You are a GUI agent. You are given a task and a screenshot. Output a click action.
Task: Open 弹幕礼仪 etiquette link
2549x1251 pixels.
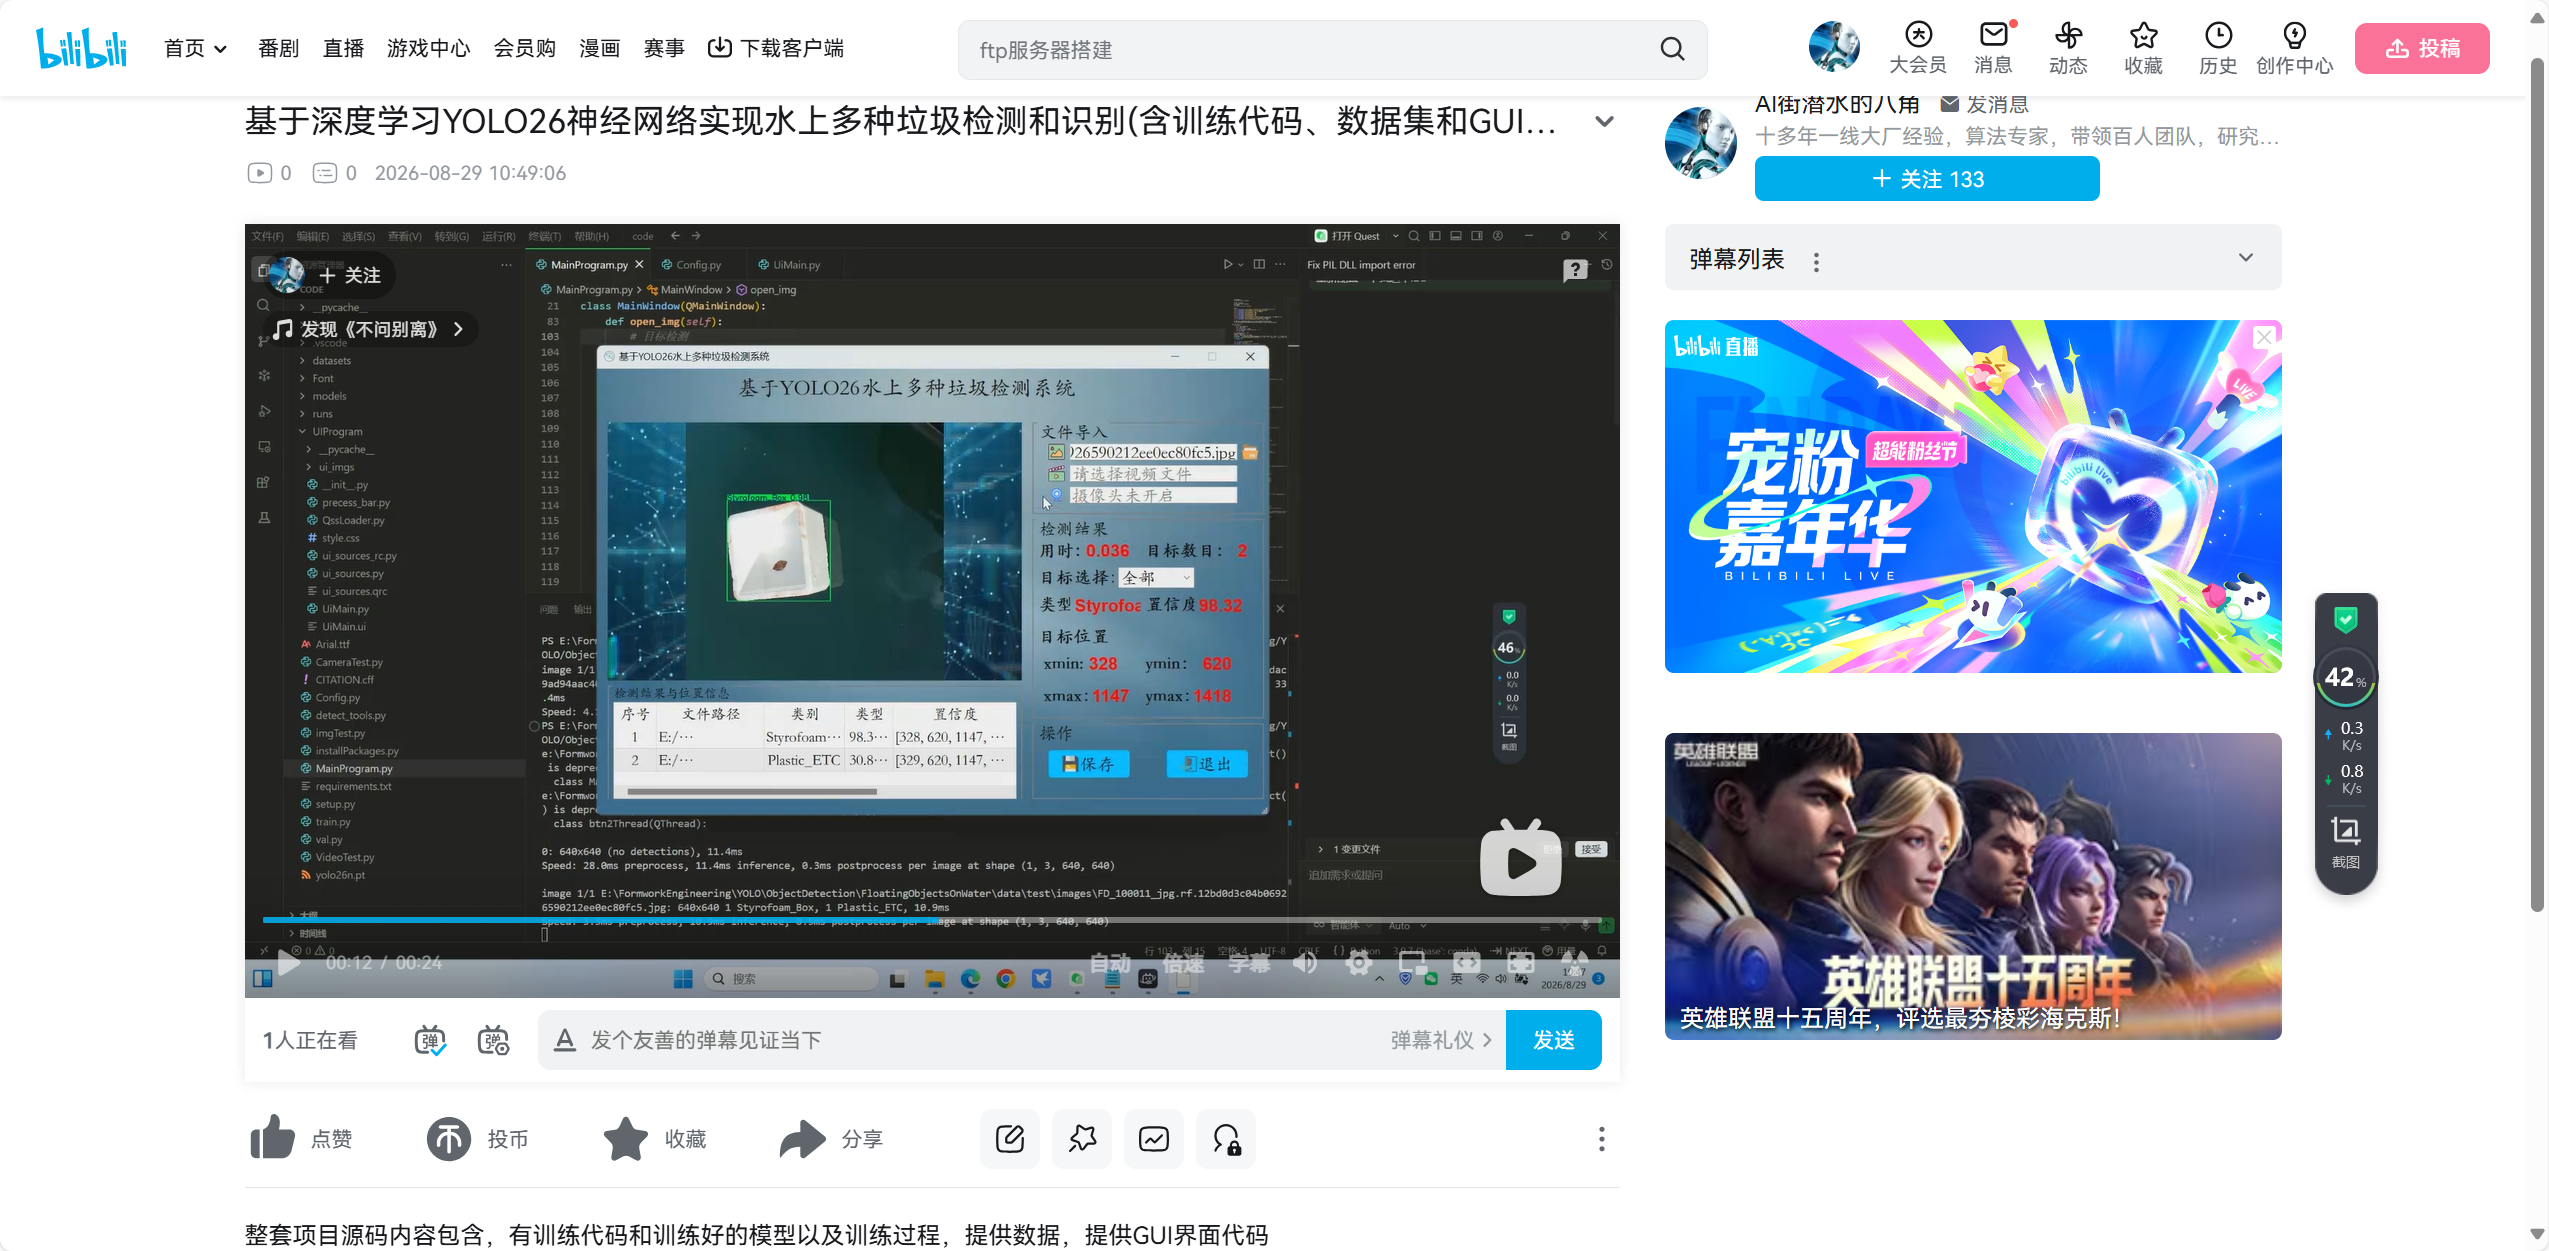pos(1441,1040)
